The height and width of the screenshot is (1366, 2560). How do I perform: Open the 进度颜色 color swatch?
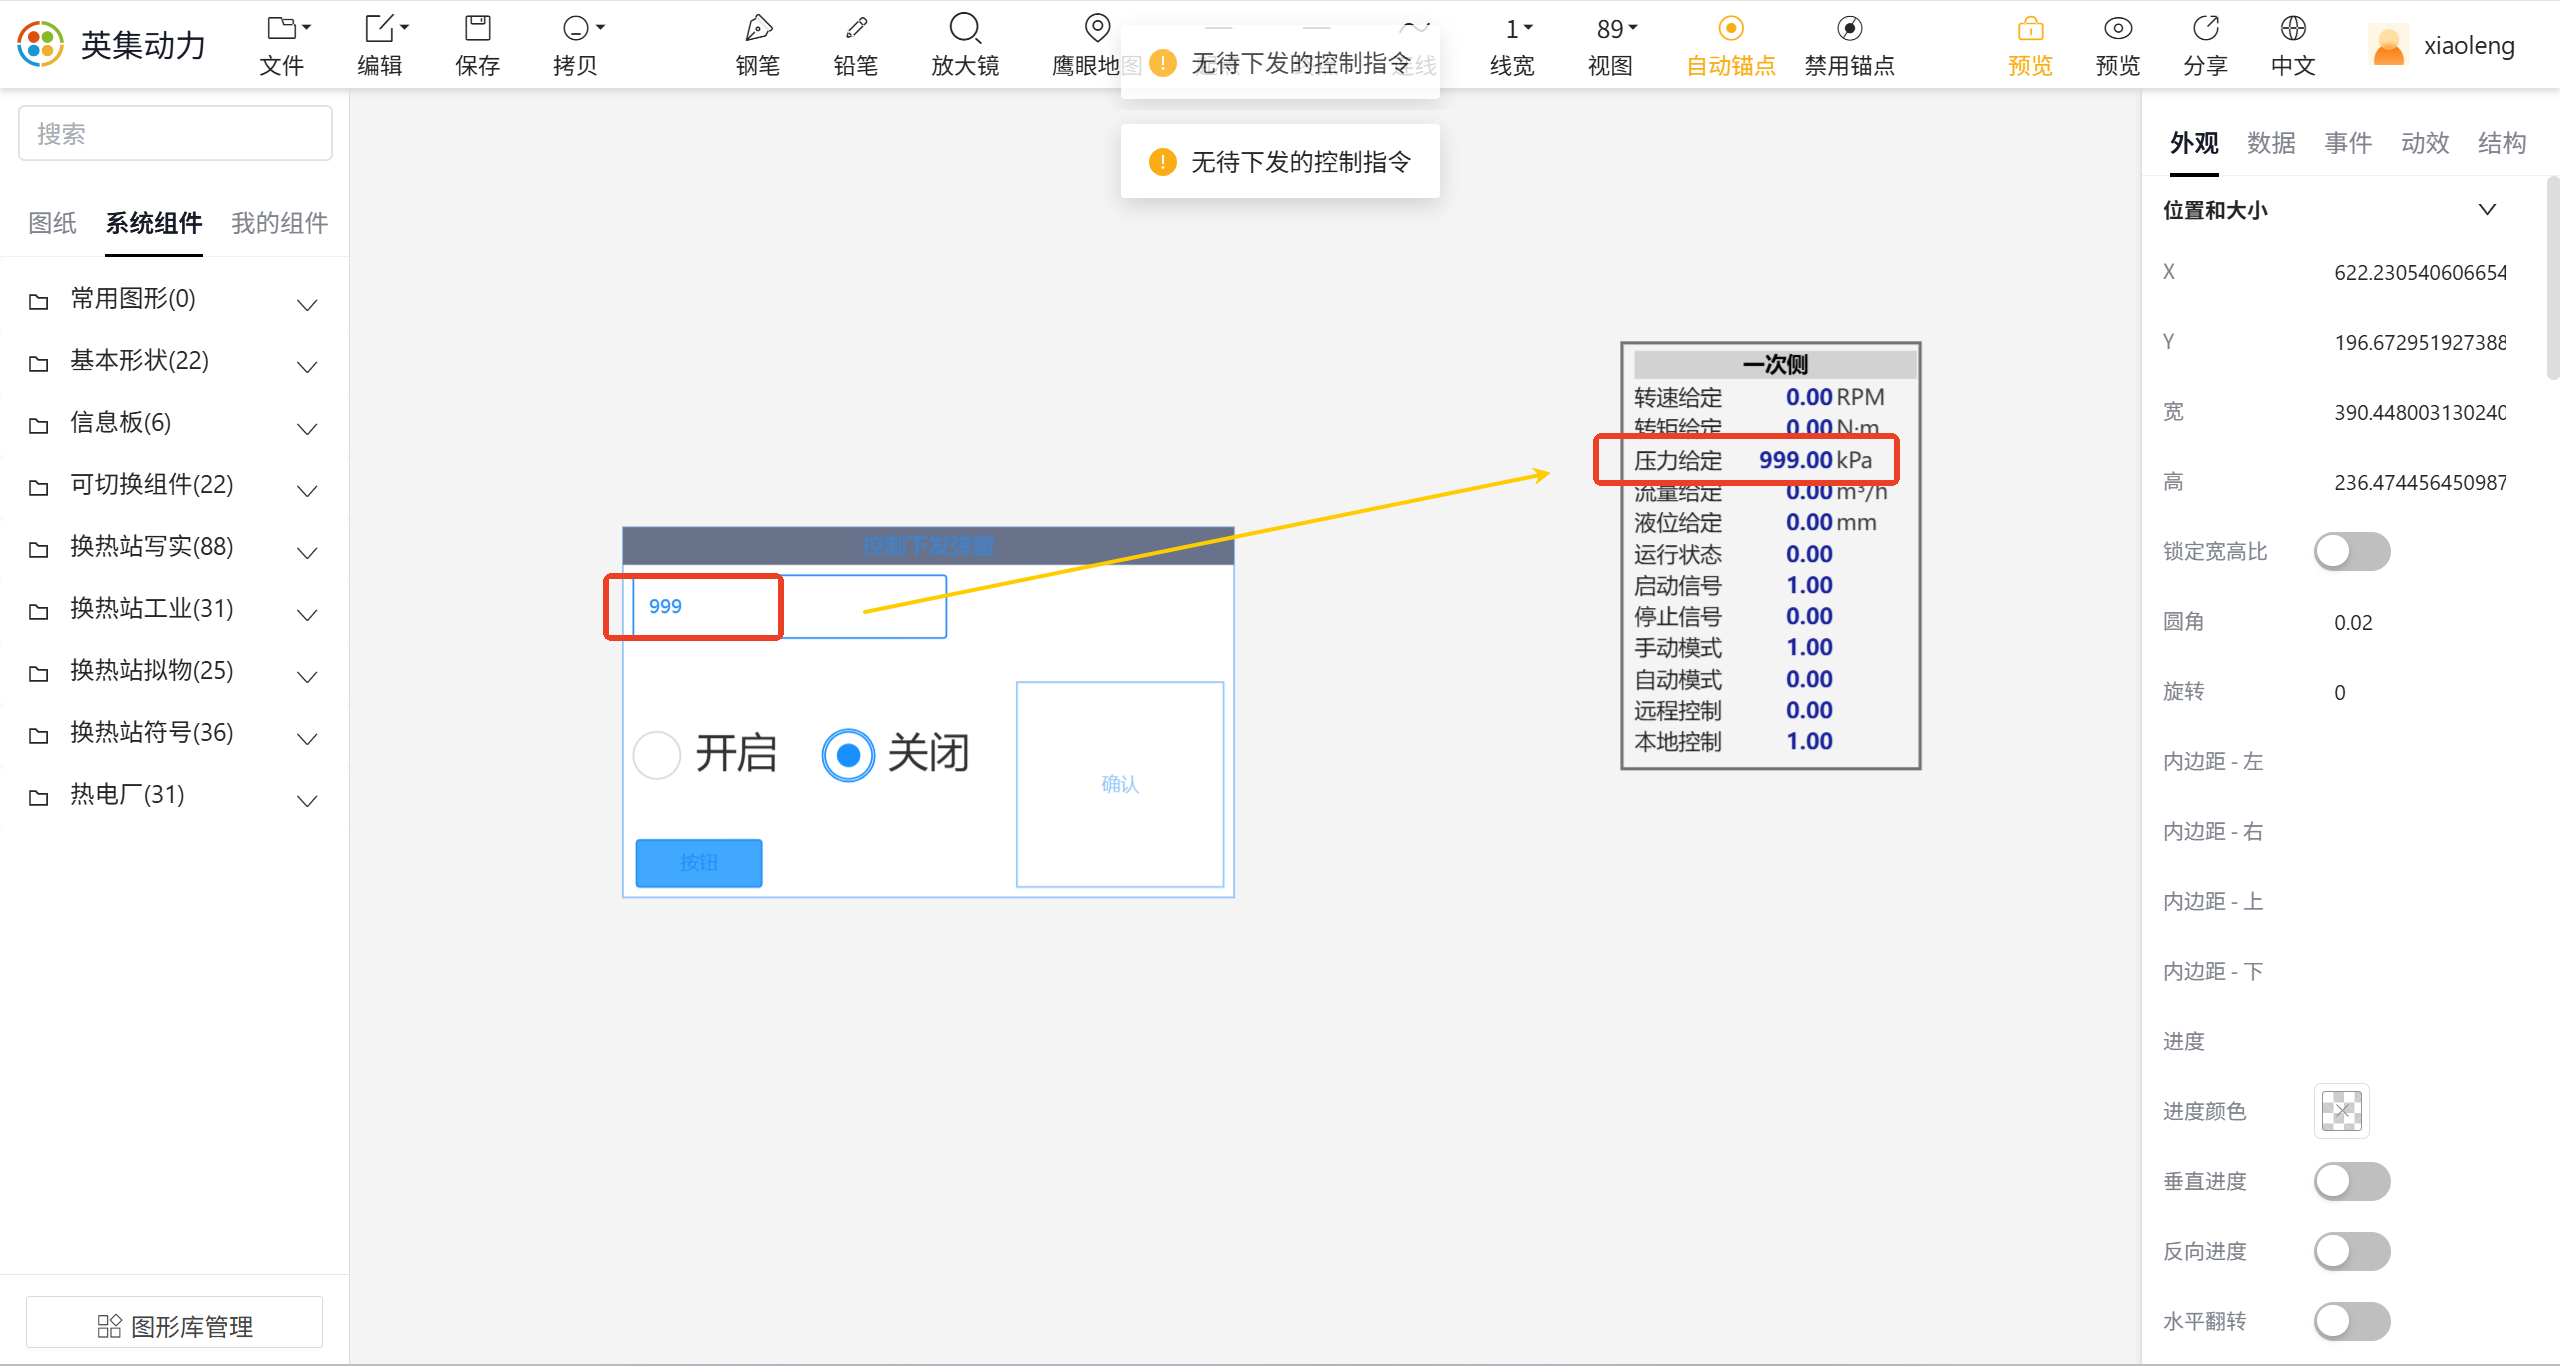[2342, 1111]
